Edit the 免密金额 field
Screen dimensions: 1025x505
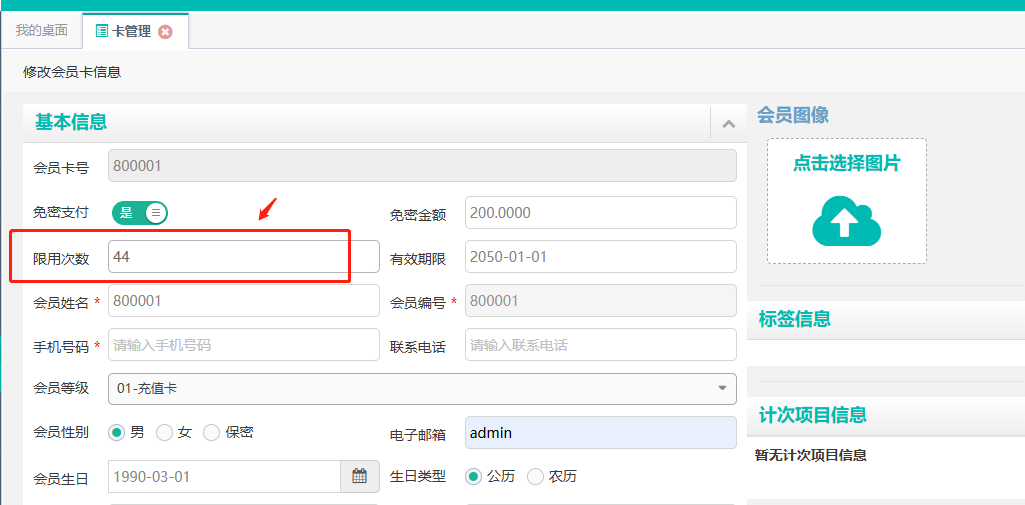(601, 212)
